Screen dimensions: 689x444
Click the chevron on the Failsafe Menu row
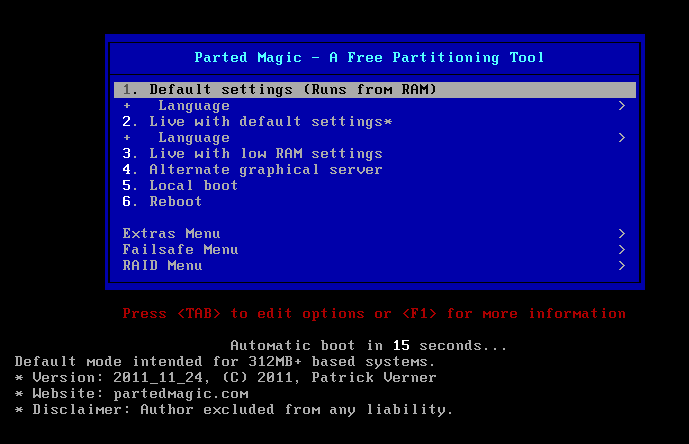click(x=622, y=250)
